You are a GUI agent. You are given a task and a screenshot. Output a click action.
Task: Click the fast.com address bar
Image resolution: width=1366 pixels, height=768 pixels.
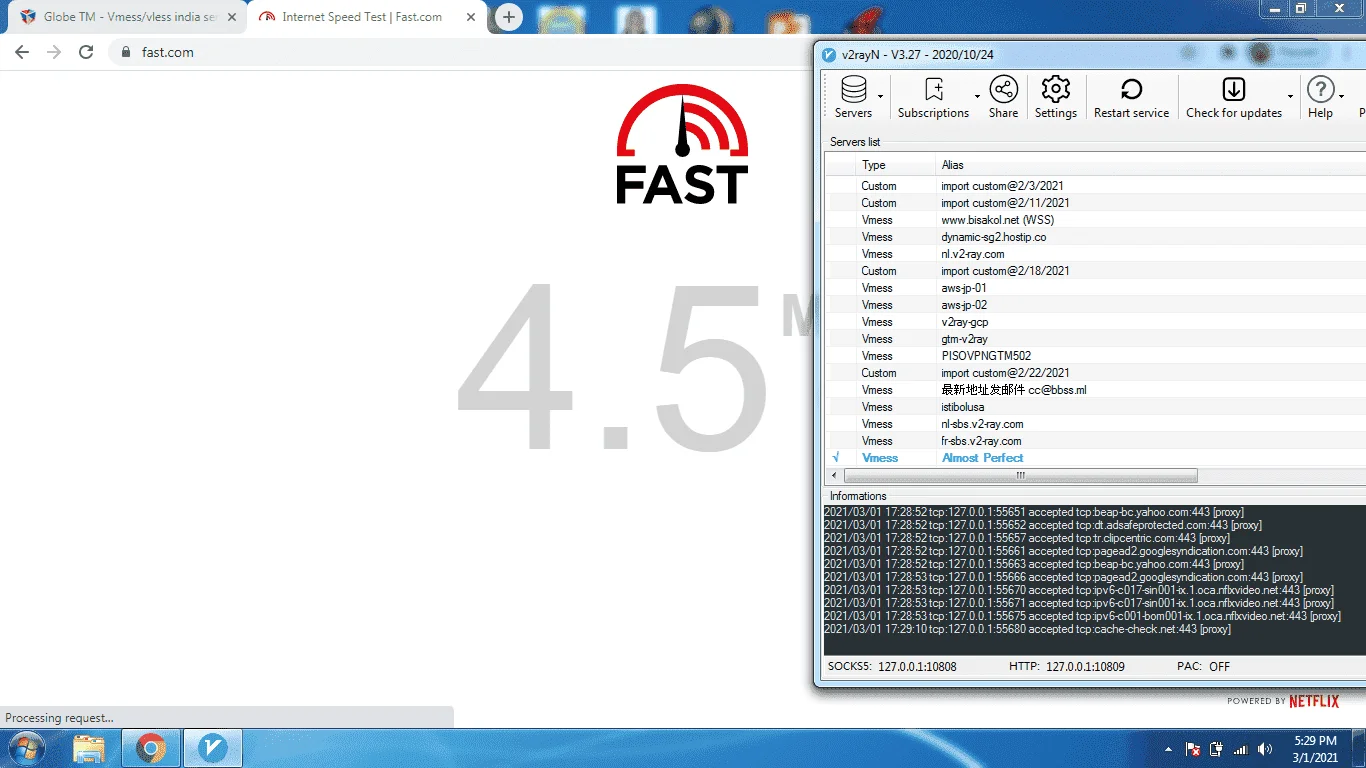coord(460,52)
